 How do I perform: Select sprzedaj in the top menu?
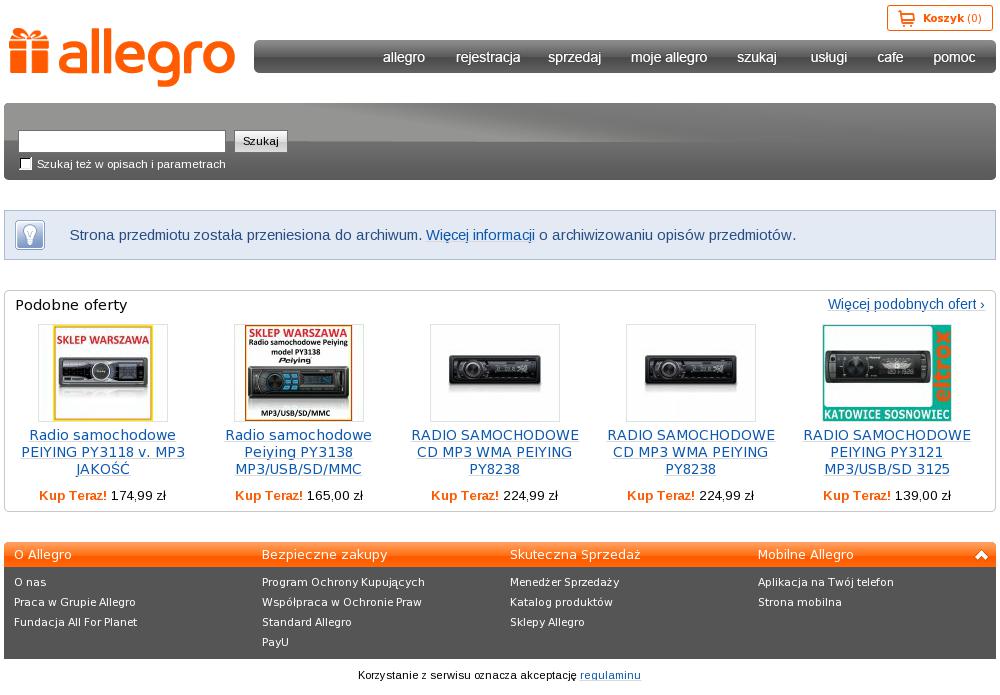coord(574,57)
